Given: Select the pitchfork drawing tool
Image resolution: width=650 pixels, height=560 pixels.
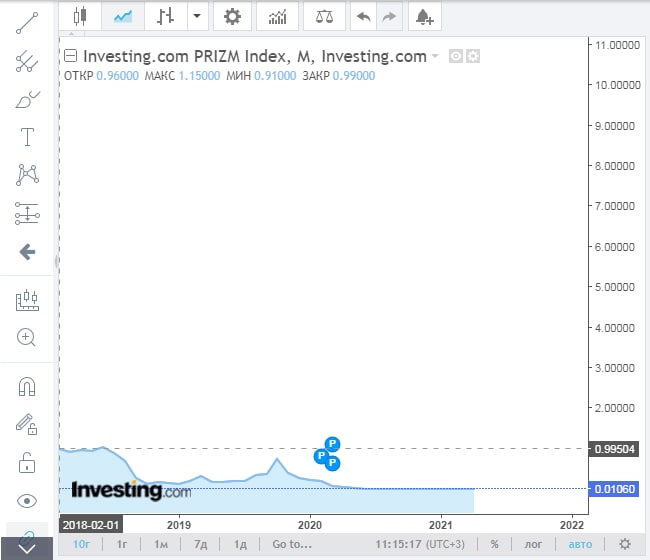Looking at the screenshot, I should click(x=27, y=61).
